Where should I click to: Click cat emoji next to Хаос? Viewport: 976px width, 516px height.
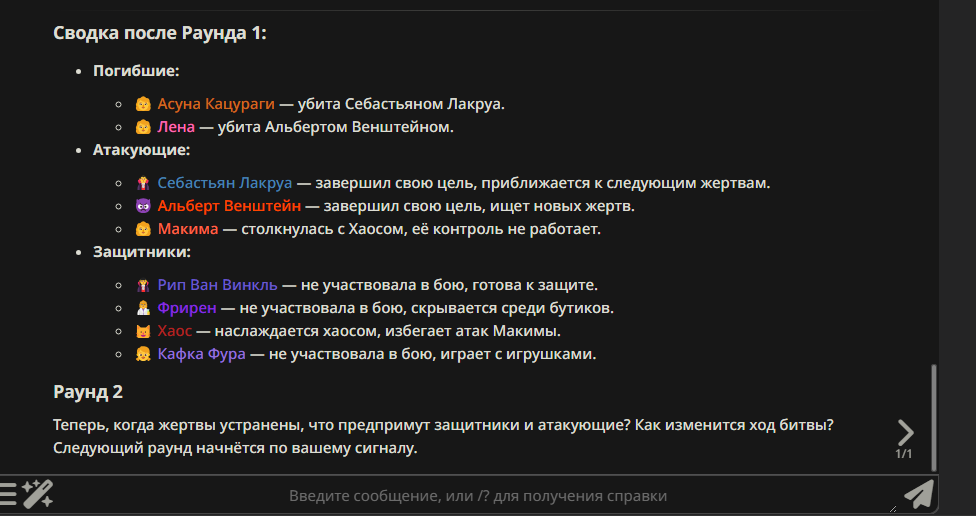tap(143, 331)
